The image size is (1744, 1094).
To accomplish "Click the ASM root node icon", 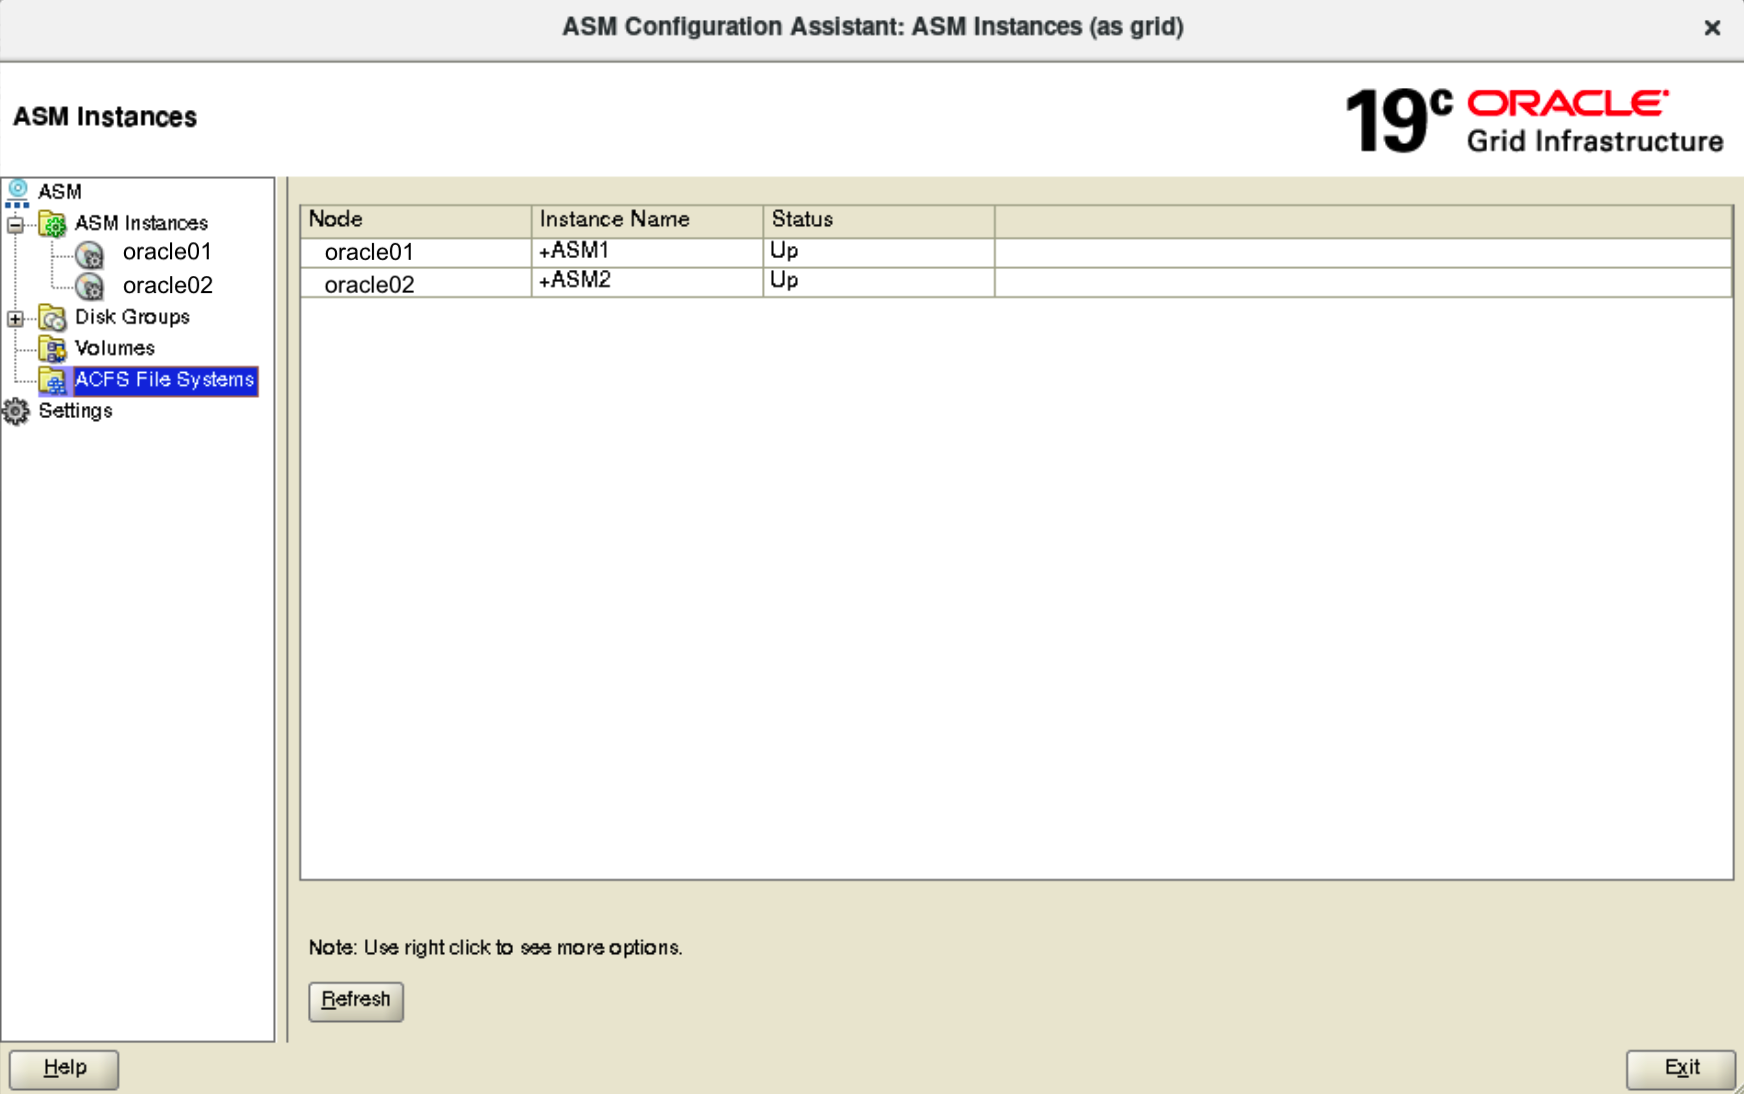I will pos(17,192).
